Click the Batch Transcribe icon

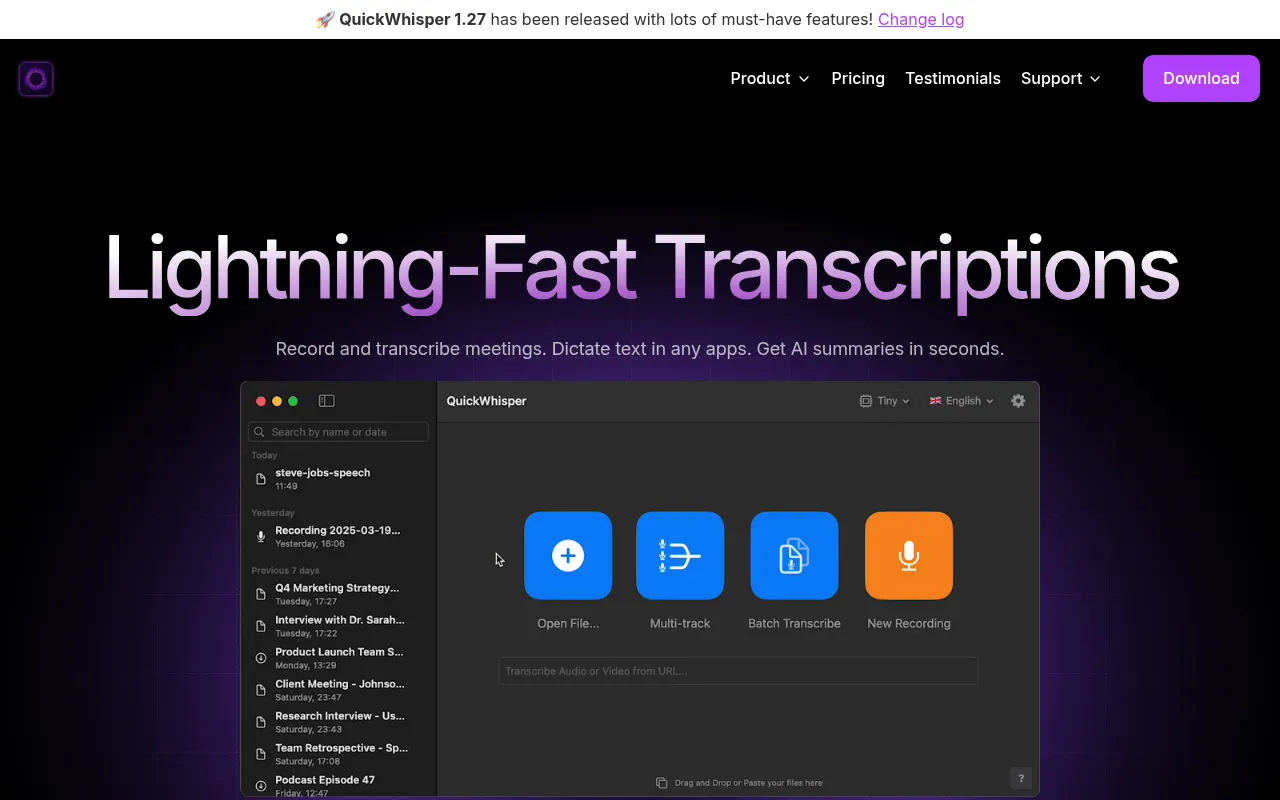coord(794,556)
